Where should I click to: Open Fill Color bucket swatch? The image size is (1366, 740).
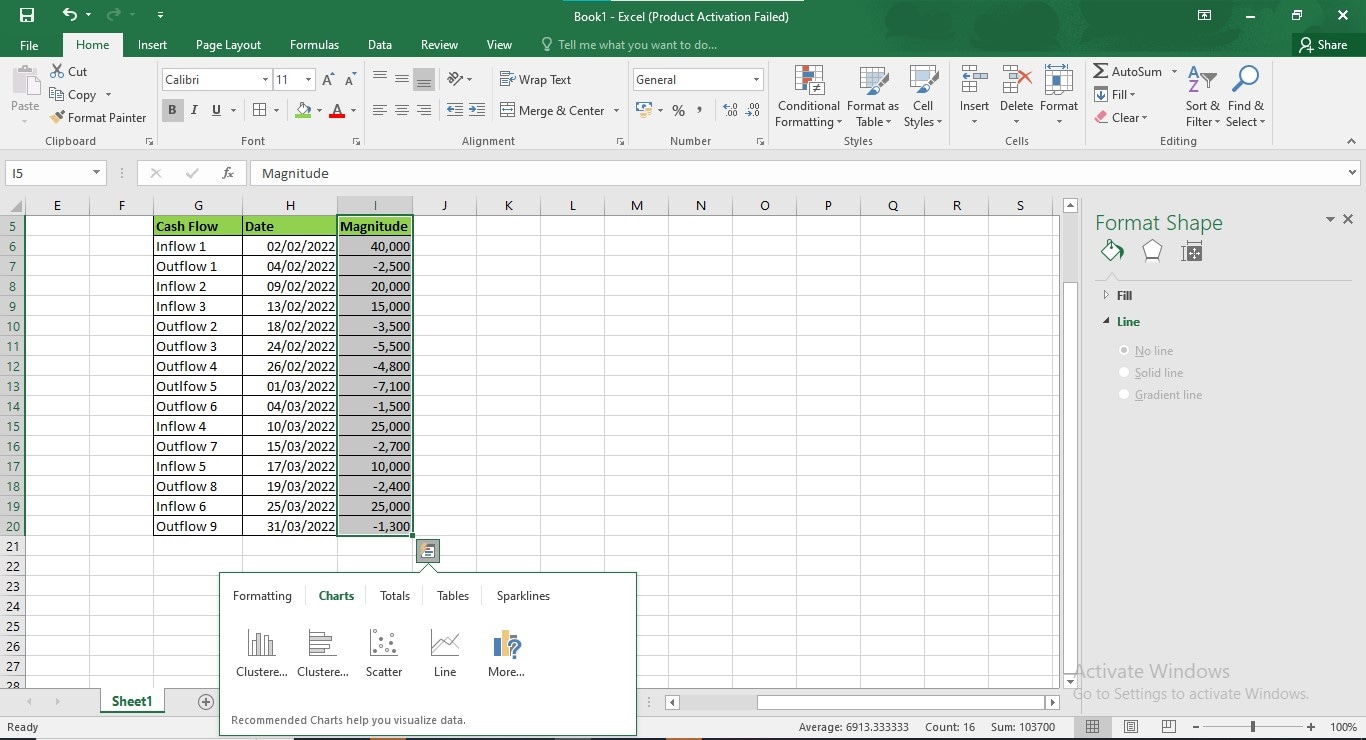point(304,110)
